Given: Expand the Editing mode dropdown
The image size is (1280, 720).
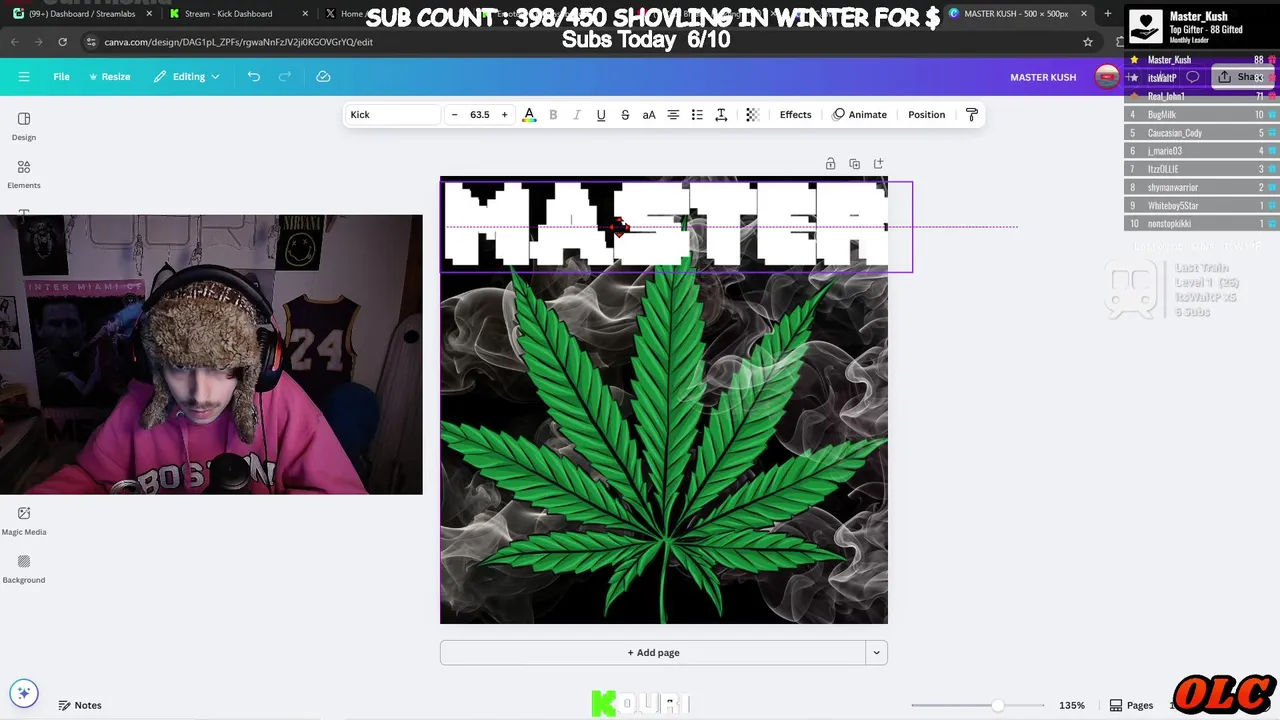Looking at the screenshot, I should pos(186,77).
